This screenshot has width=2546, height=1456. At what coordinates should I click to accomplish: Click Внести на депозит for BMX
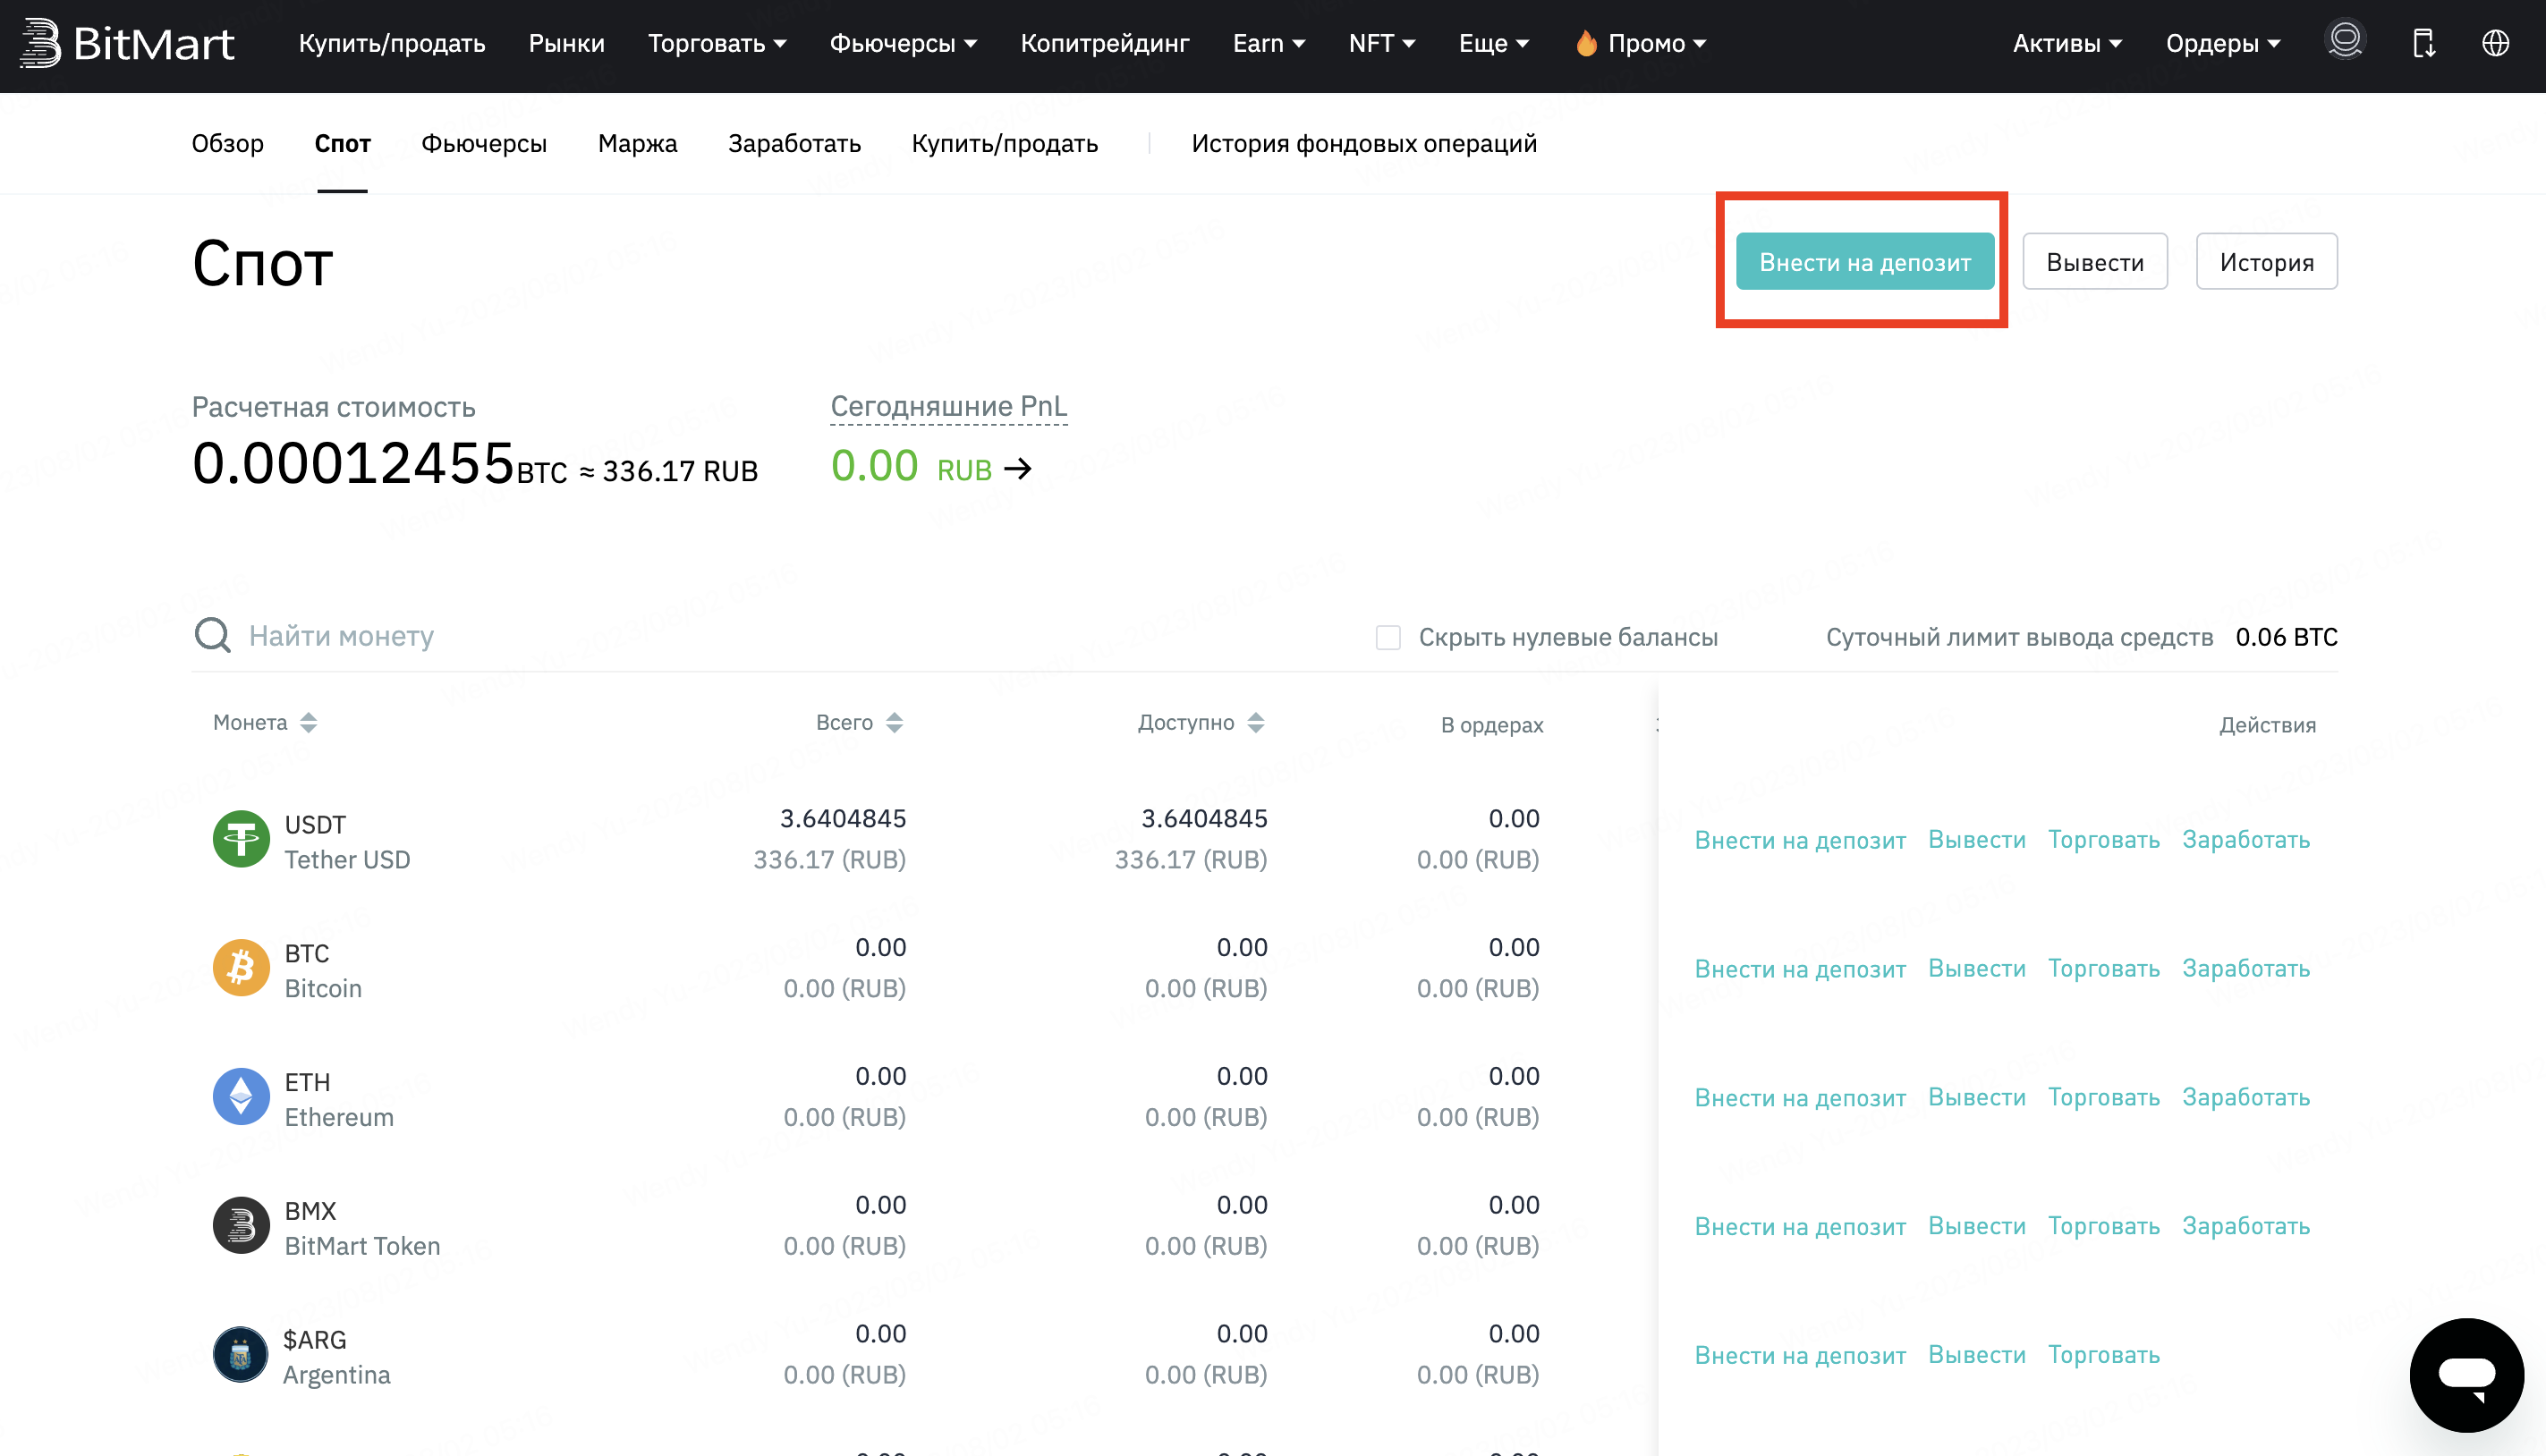(x=1800, y=1227)
